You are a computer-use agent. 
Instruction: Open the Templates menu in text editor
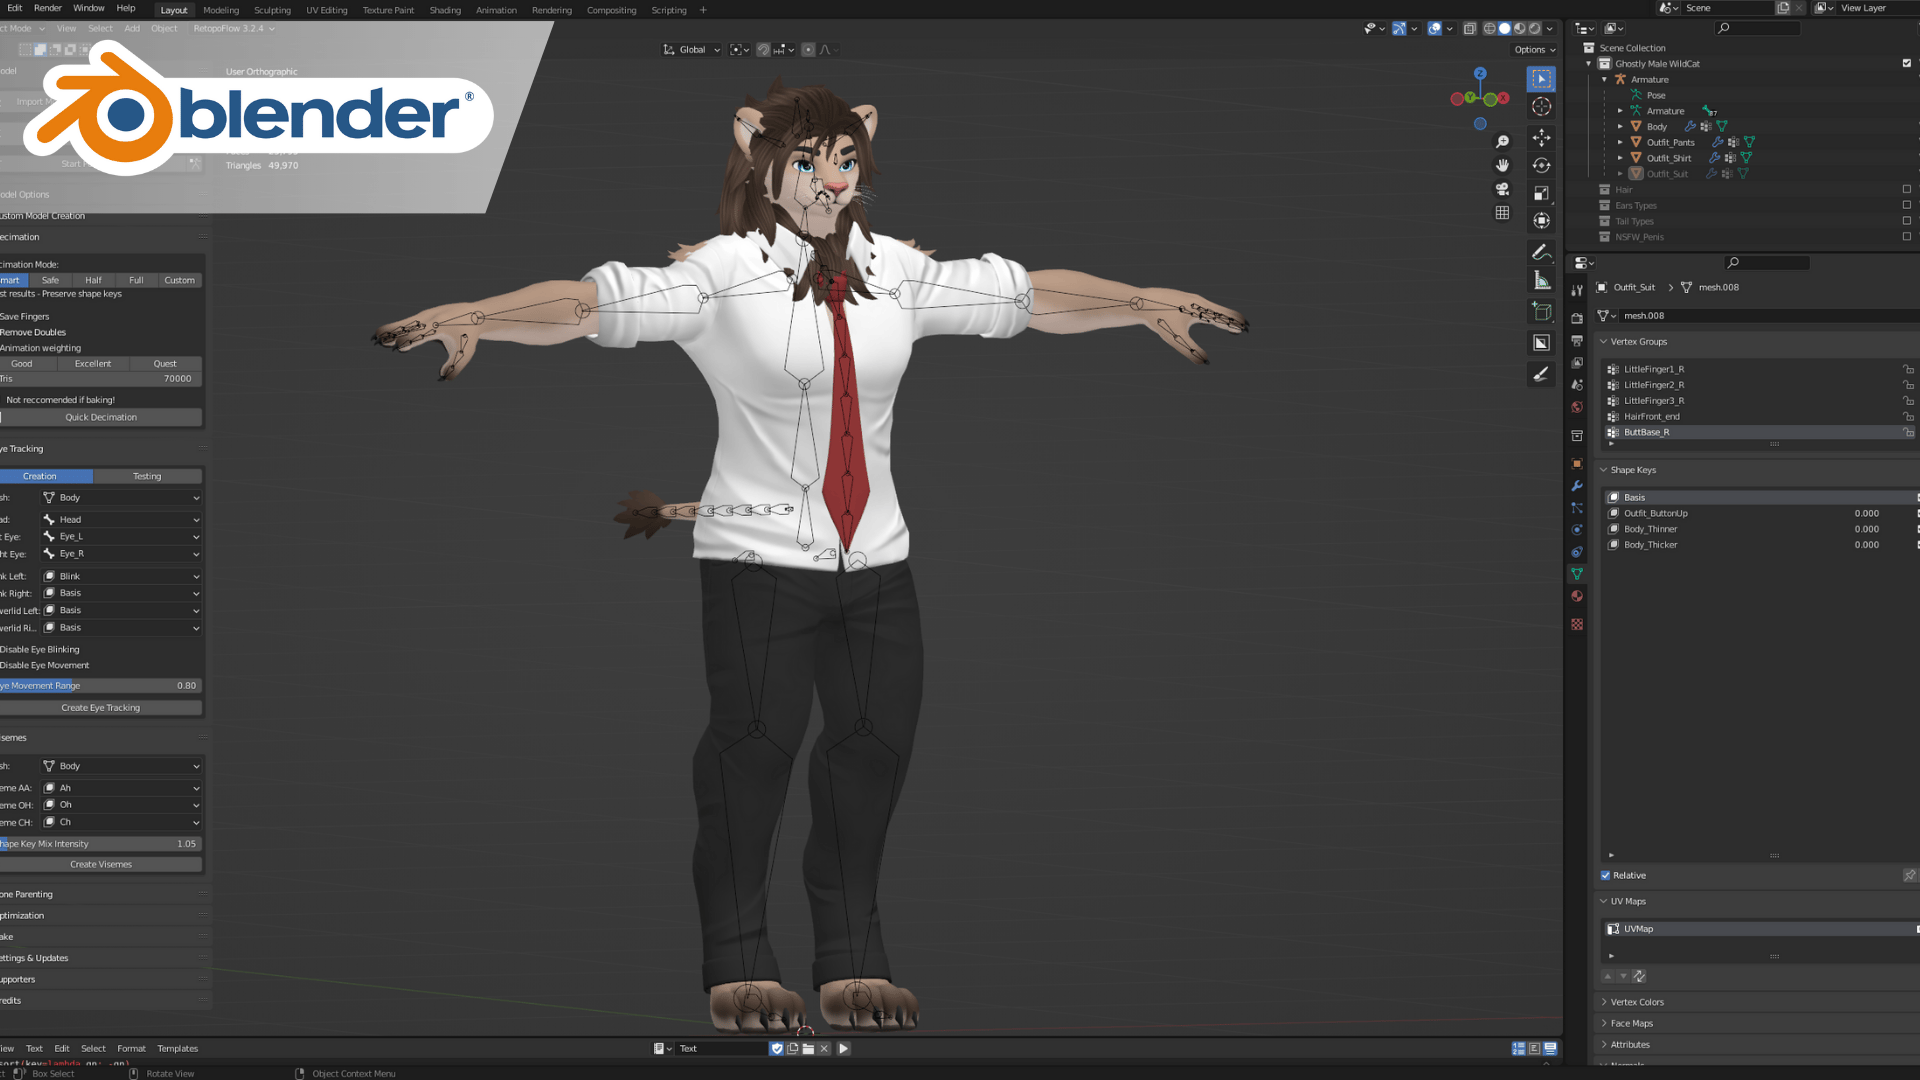click(x=178, y=1049)
